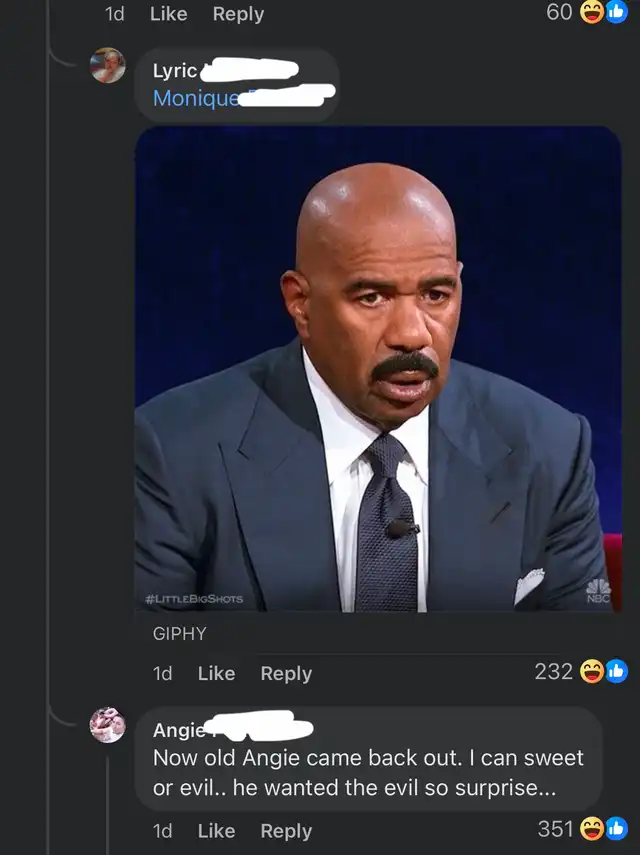Click the GIPHY source label
The height and width of the screenshot is (855, 640).
pos(179,633)
